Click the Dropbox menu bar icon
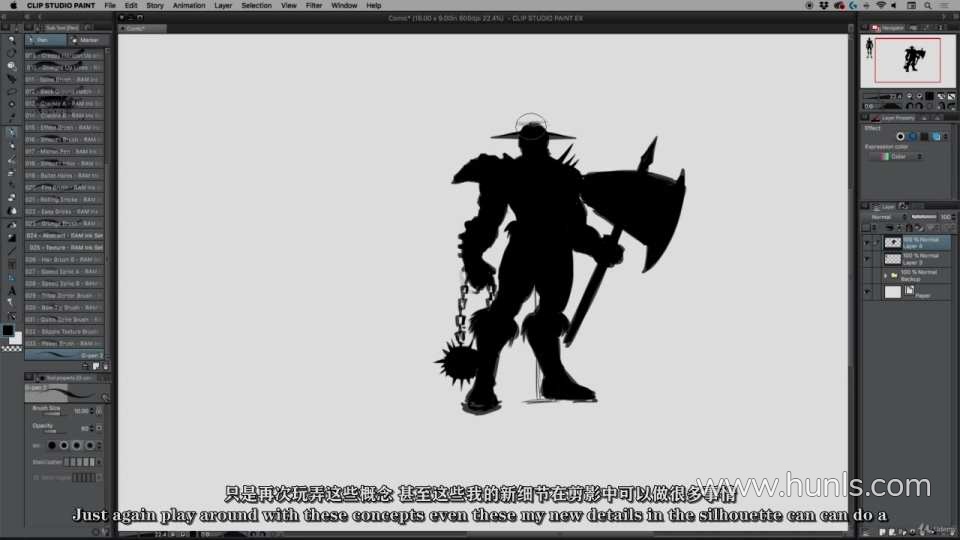 [x=824, y=5]
